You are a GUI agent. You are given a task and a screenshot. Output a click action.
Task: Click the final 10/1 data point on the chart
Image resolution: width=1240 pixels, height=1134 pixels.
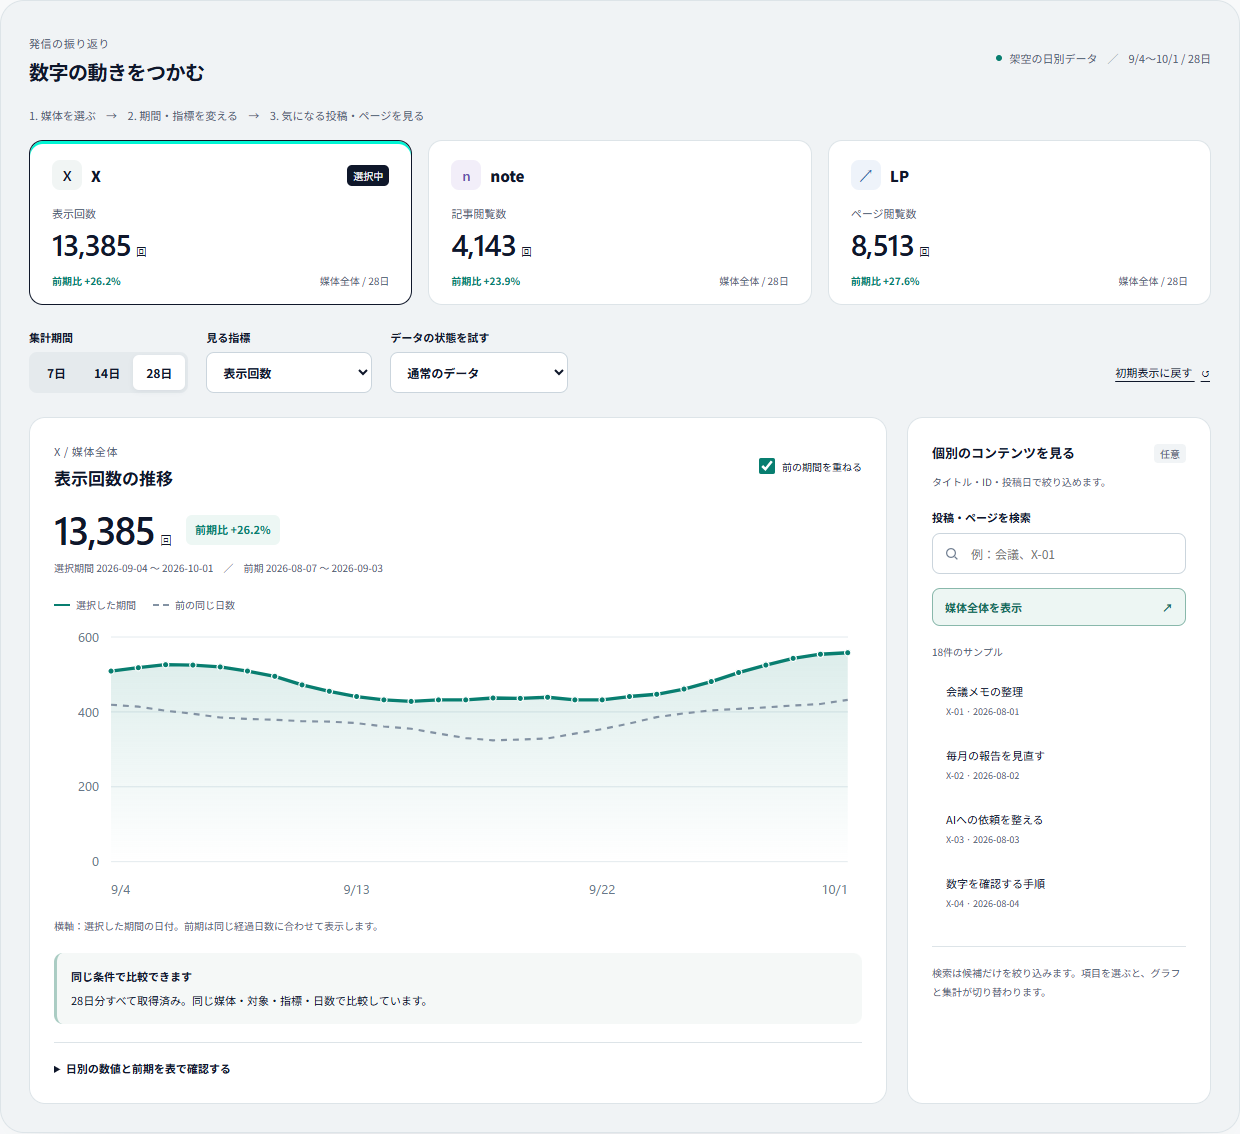[x=848, y=653]
